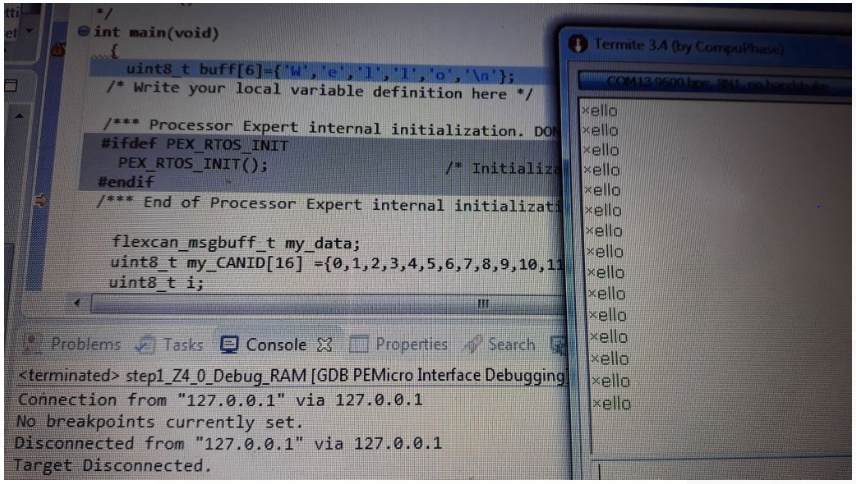Viewport: 856px width, 484px height.
Task: Click the Termite application icon in title bar
Action: (x=578, y=44)
